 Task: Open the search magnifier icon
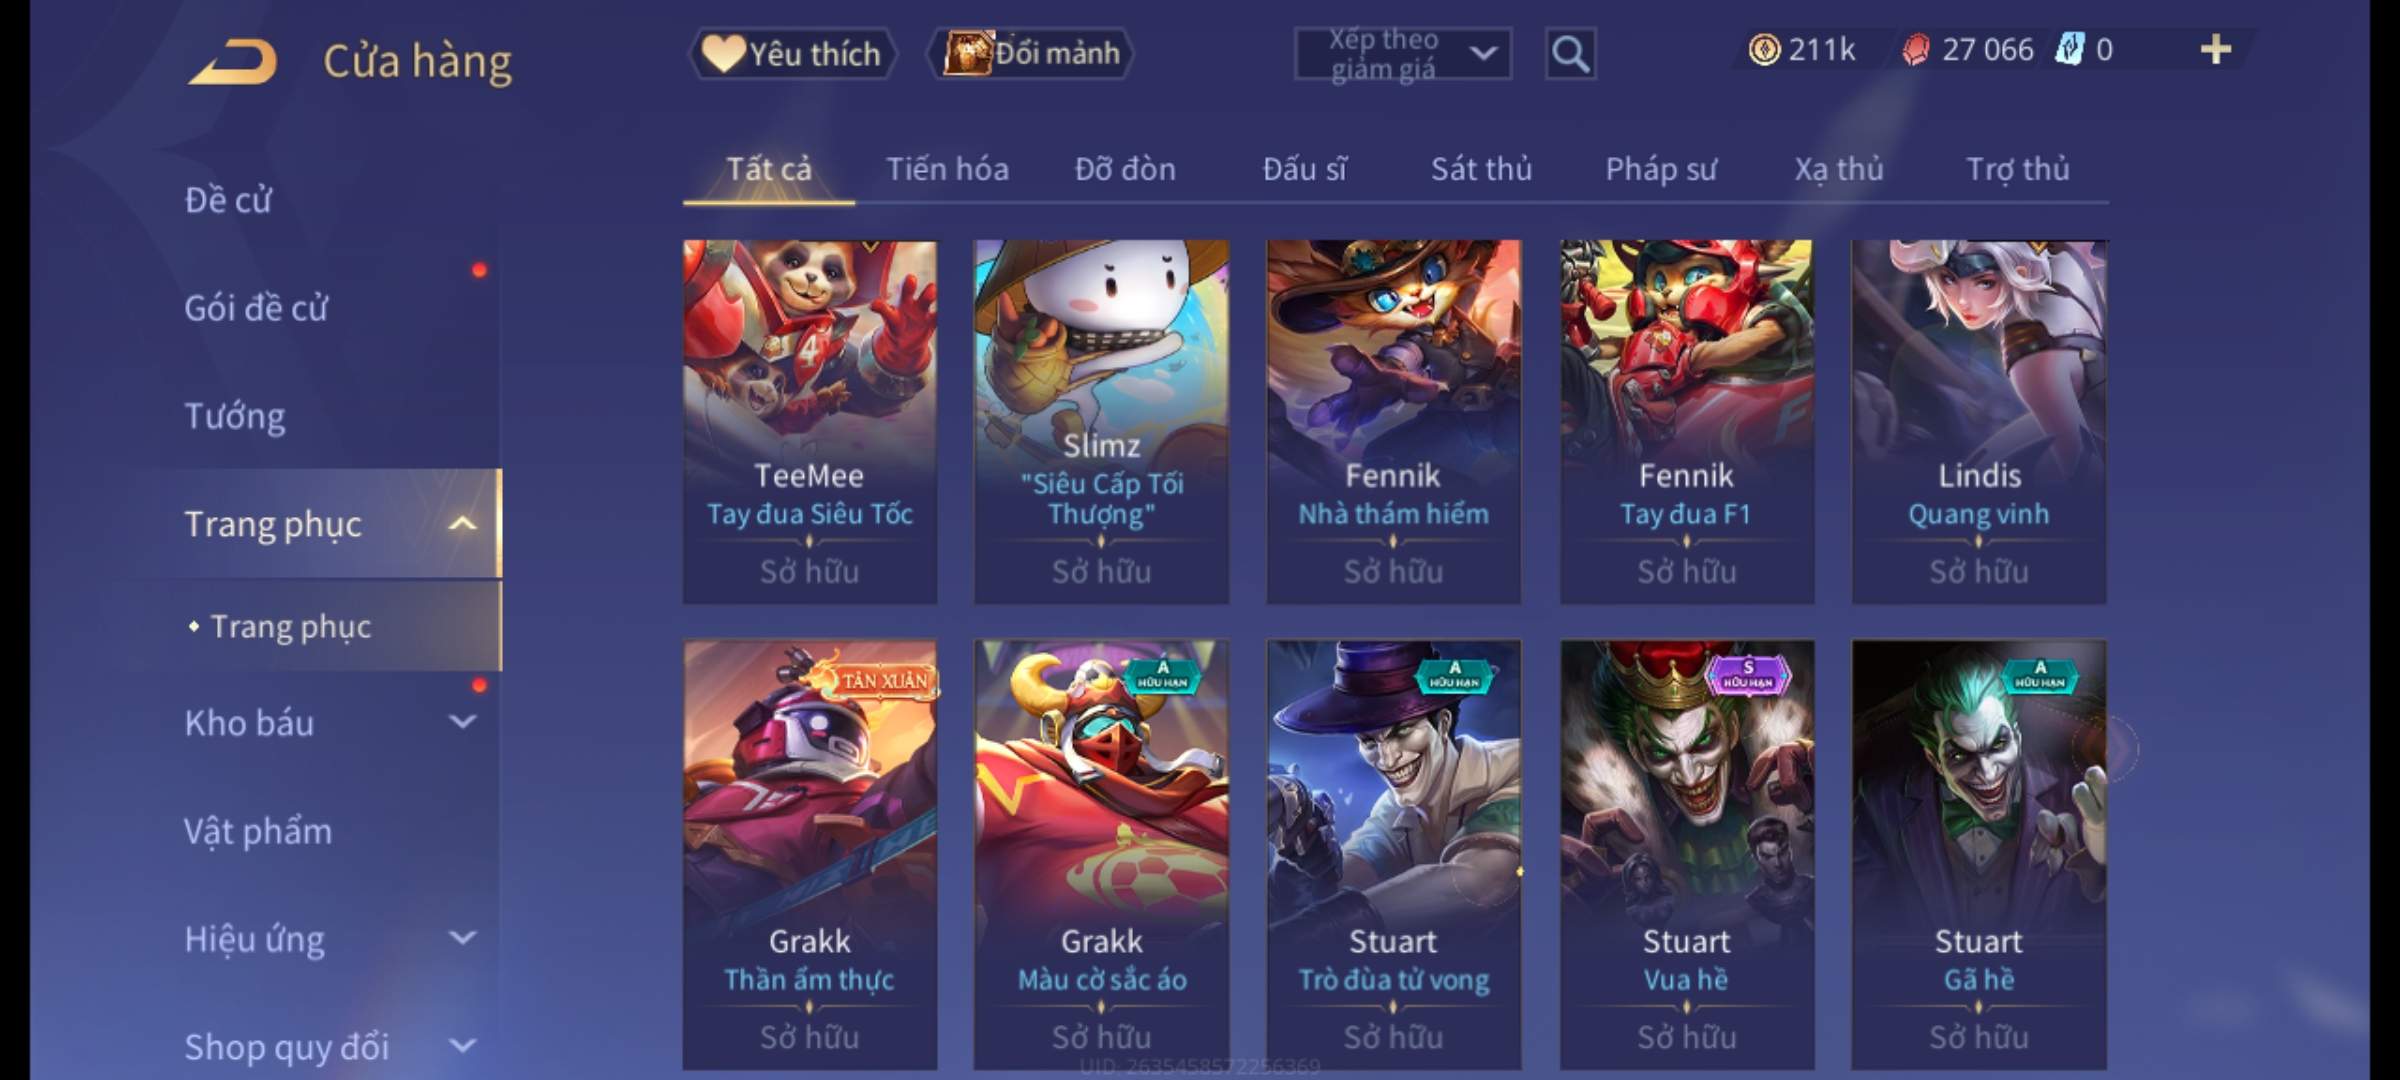pos(1570,54)
